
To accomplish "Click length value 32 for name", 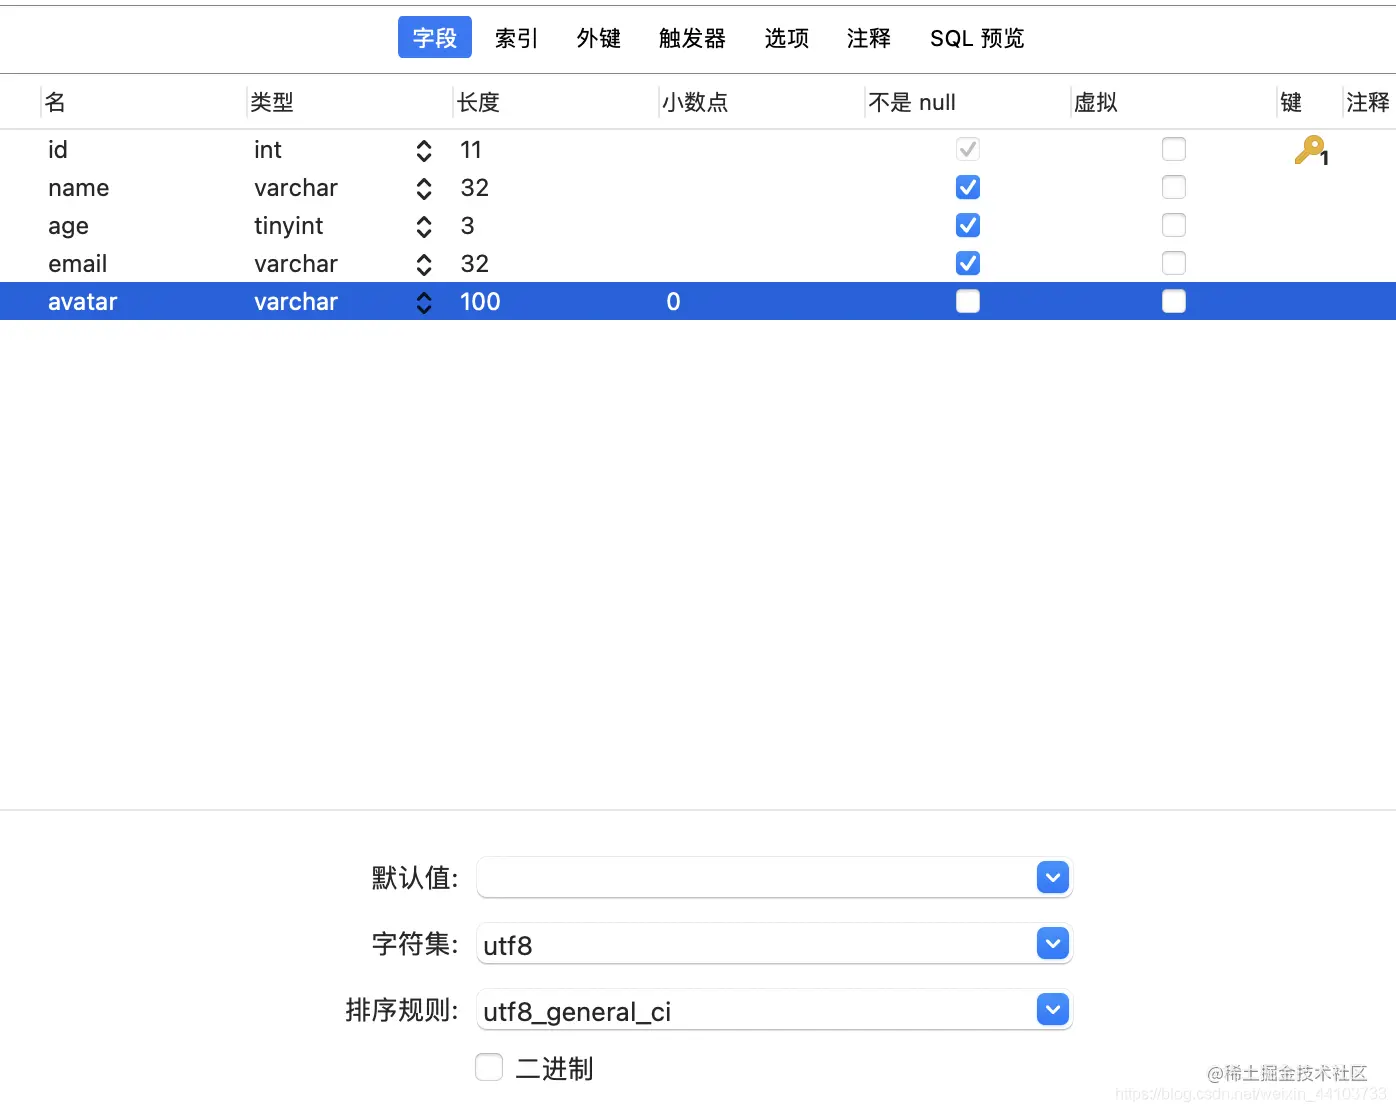I will coord(474,188).
